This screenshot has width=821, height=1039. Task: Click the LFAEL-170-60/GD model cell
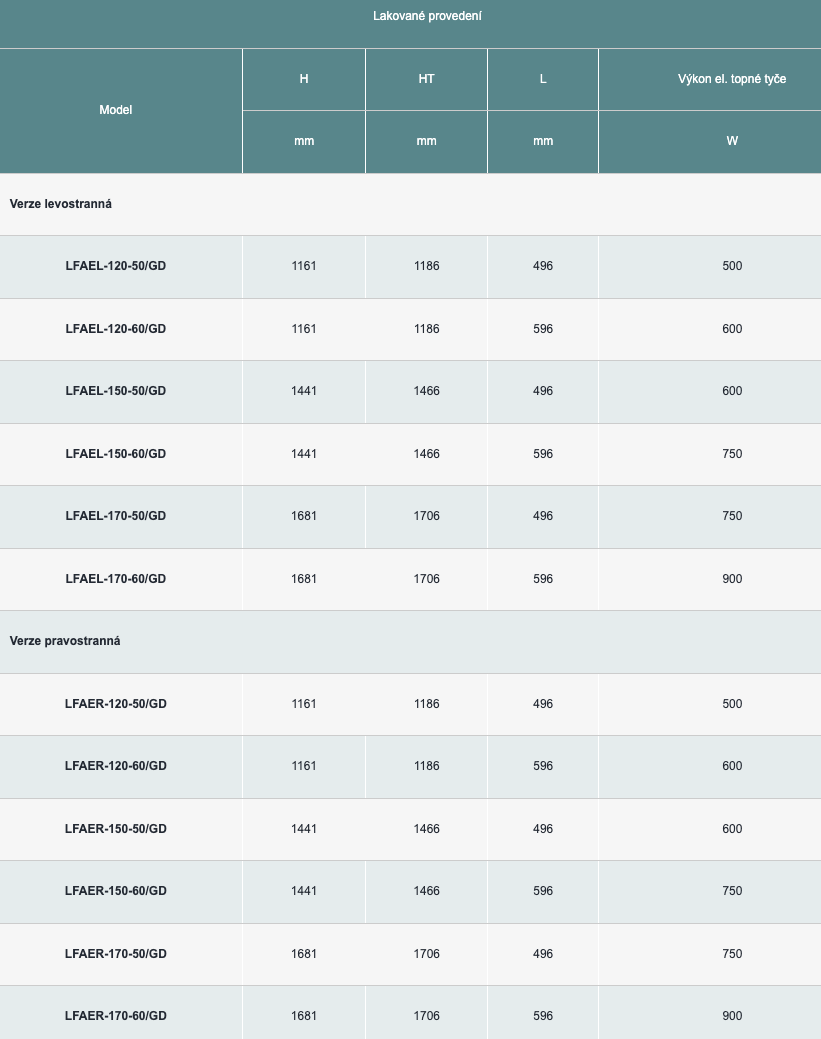point(116,579)
